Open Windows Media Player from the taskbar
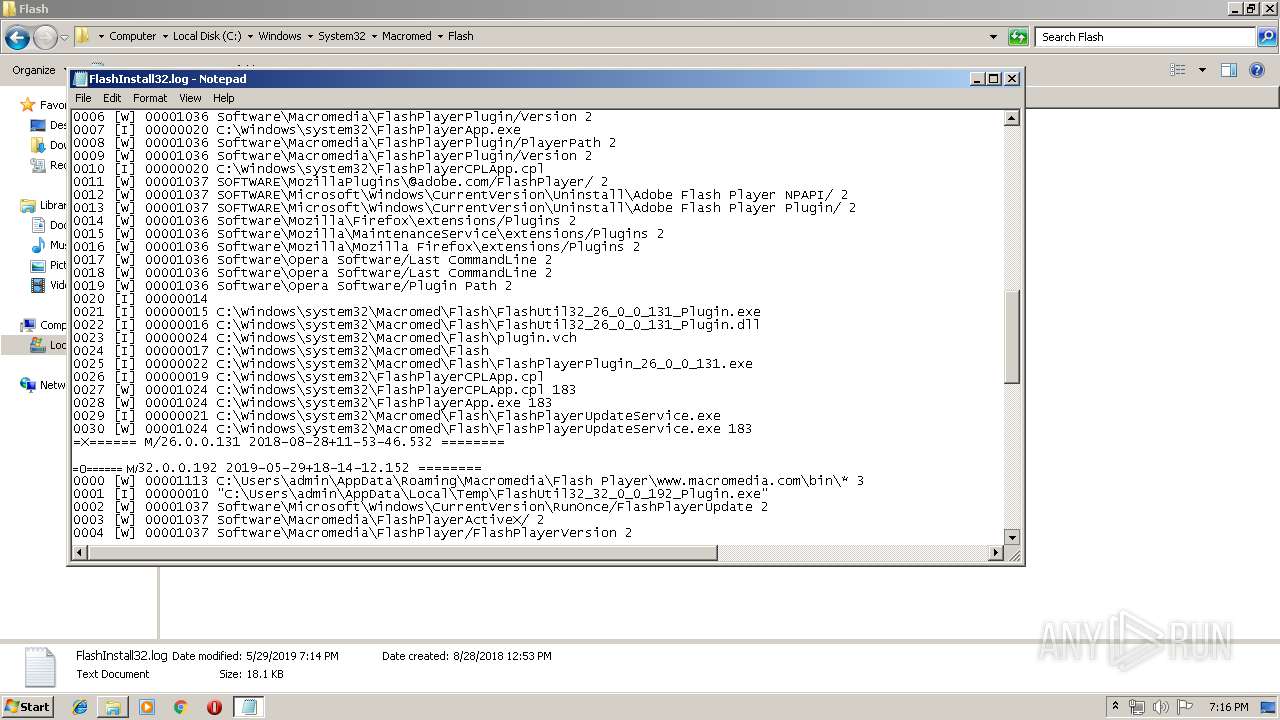 pos(147,707)
